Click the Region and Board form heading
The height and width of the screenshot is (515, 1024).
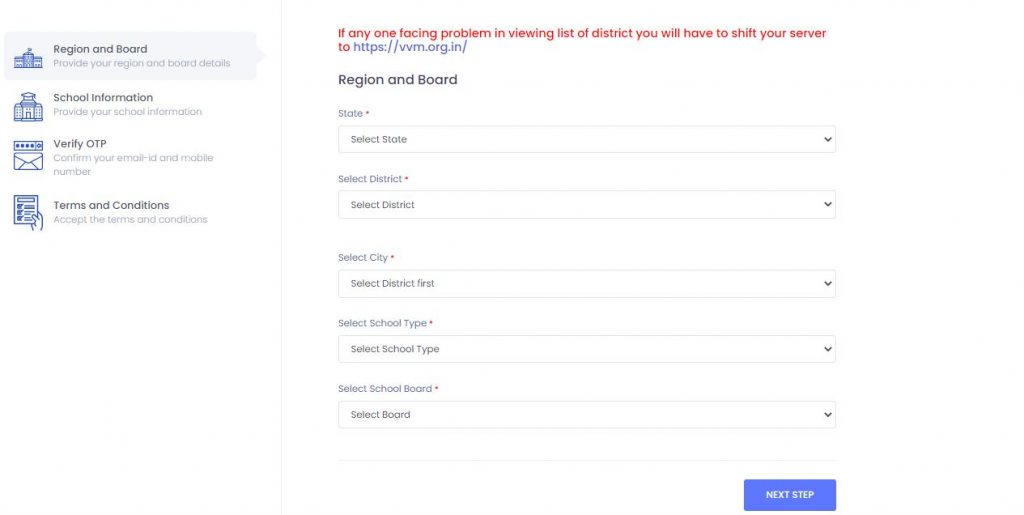398,80
